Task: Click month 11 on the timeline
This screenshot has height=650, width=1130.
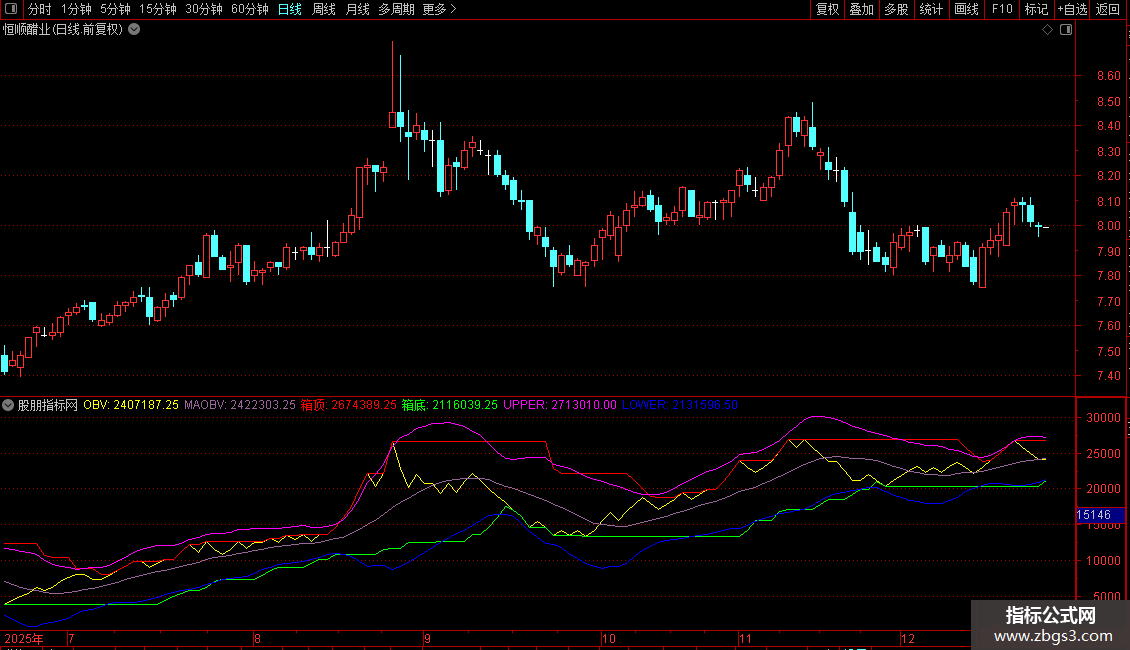Action: (x=745, y=638)
